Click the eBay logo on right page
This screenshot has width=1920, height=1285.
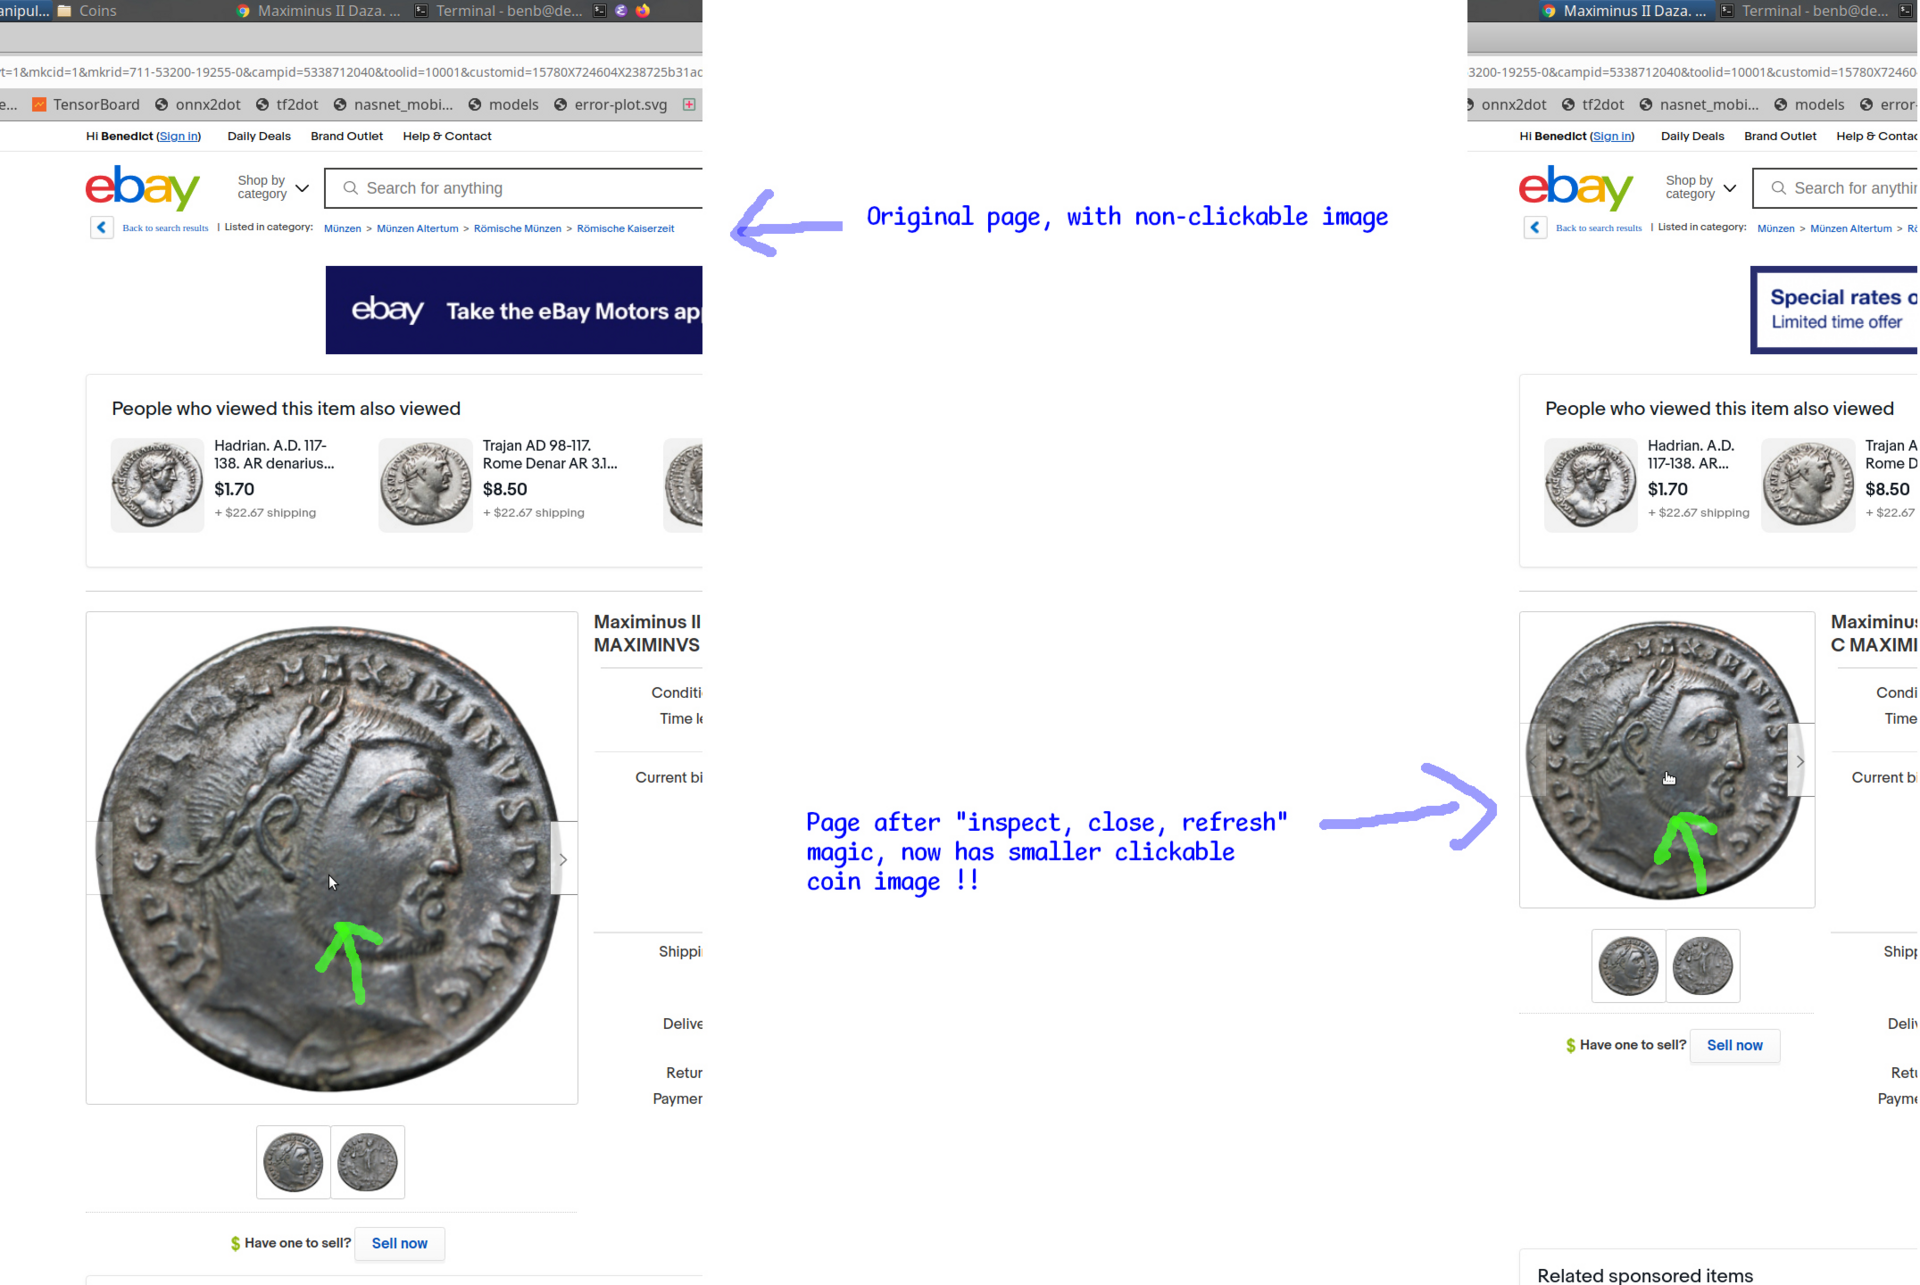1577,188
